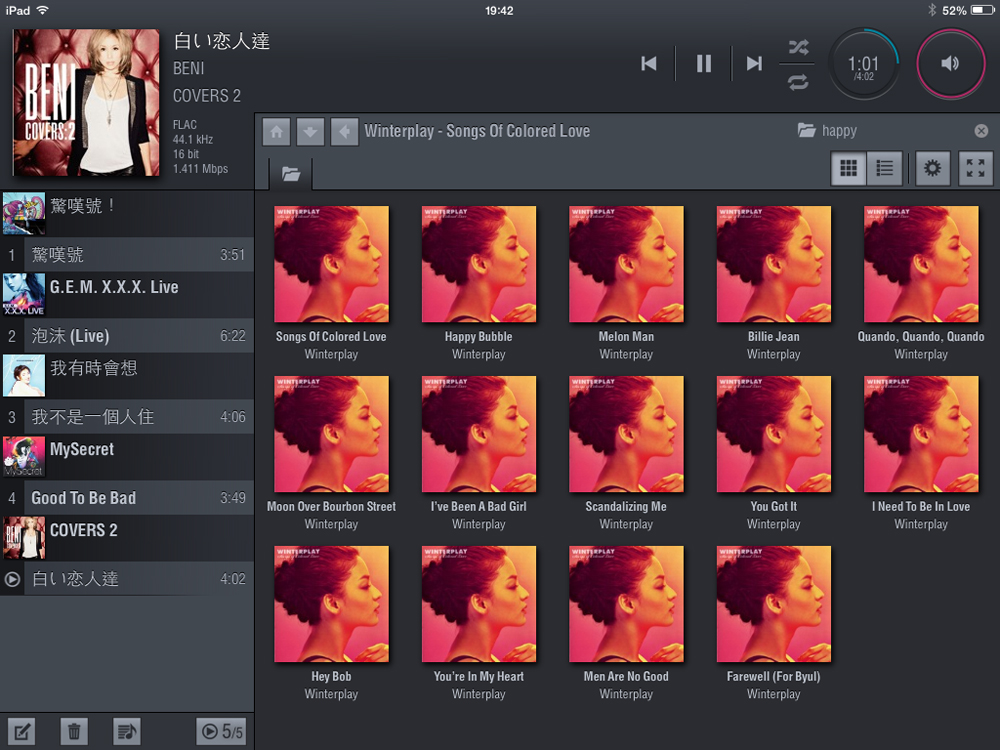Play the Scandalizing Me track

coord(626,451)
